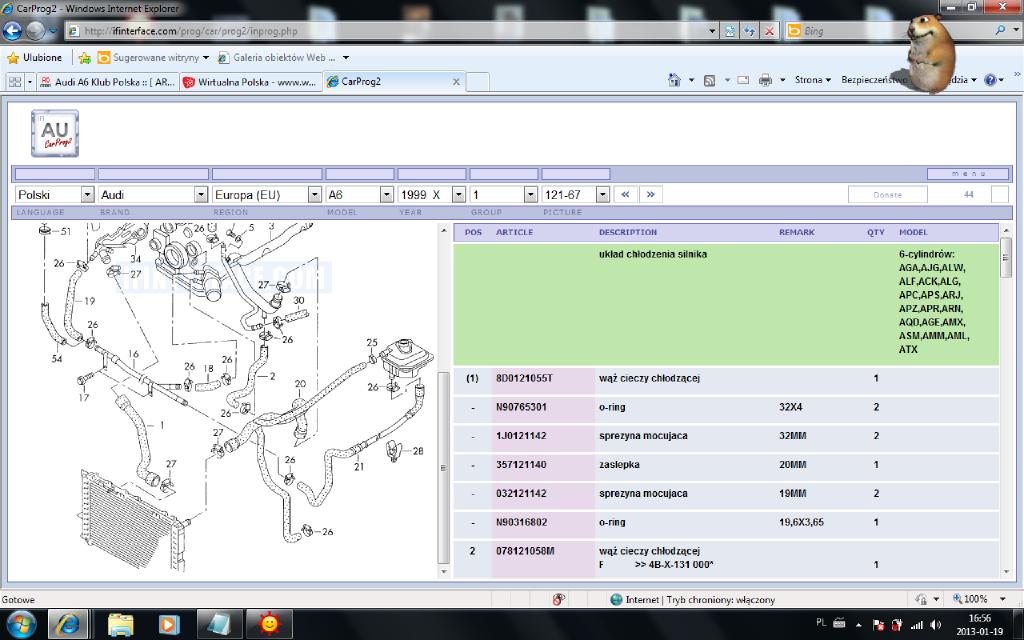Expand the Sugerowane witryny favorites dropdown
This screenshot has height=640, width=1024.
[x=206, y=57]
